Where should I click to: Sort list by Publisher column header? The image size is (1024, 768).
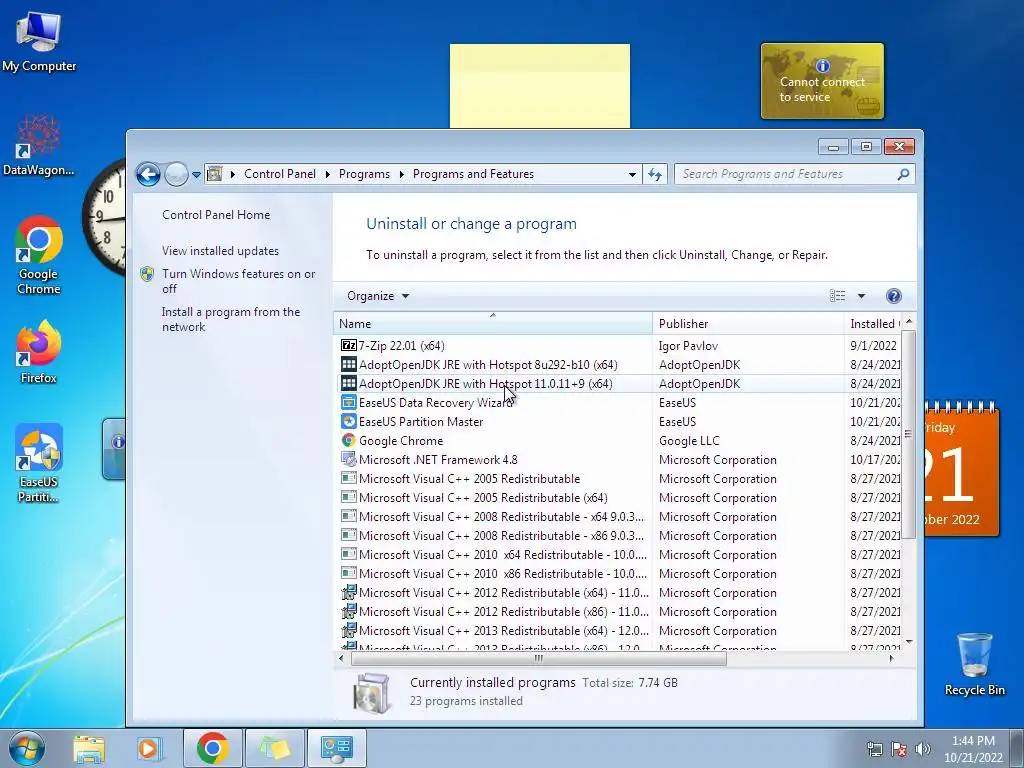(748, 323)
